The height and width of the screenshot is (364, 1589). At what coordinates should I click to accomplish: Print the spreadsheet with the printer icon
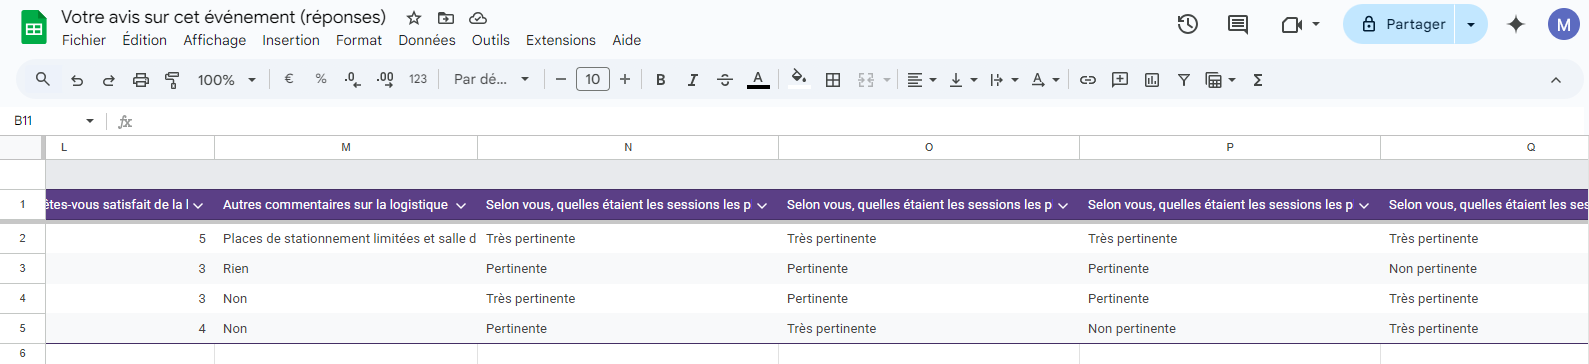[x=141, y=80]
